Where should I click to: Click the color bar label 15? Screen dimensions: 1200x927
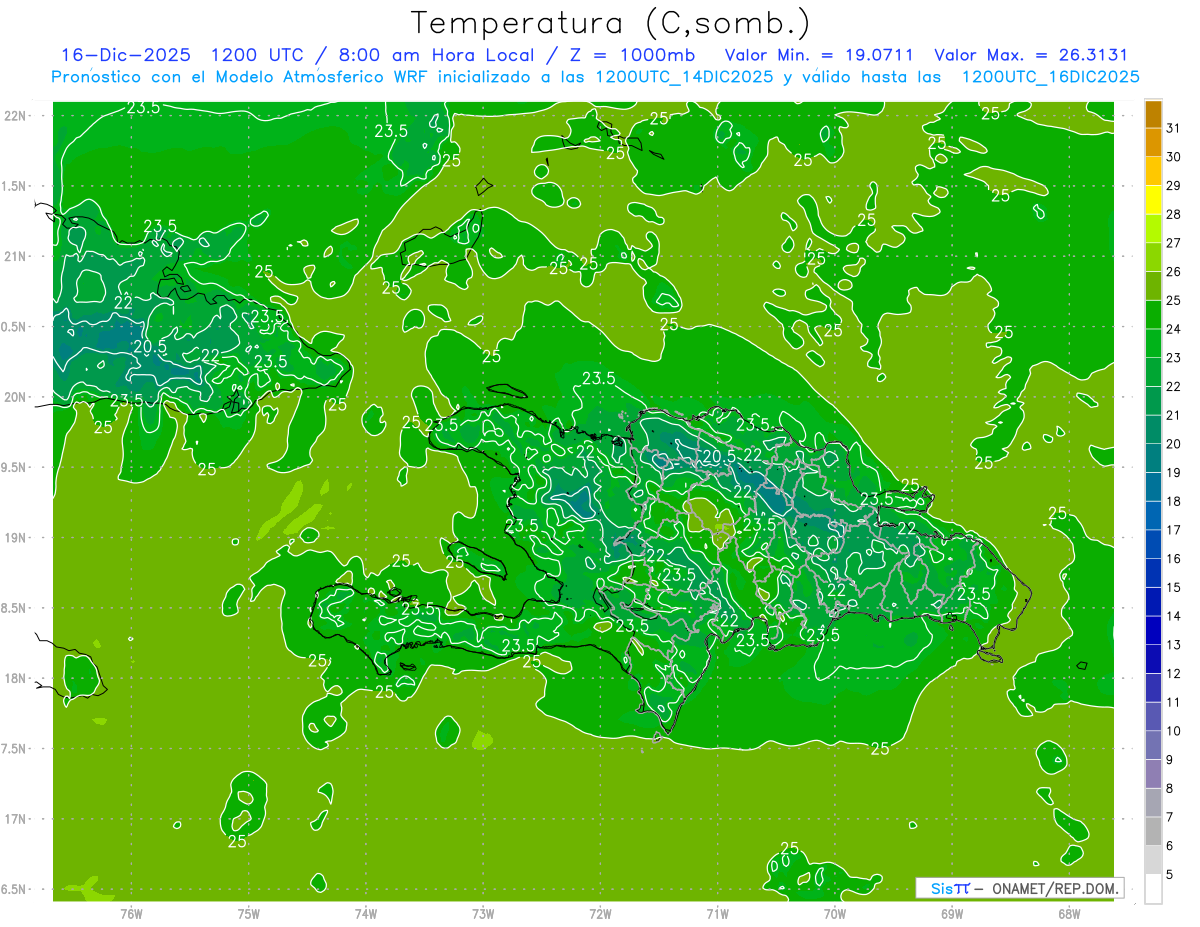1174,588
